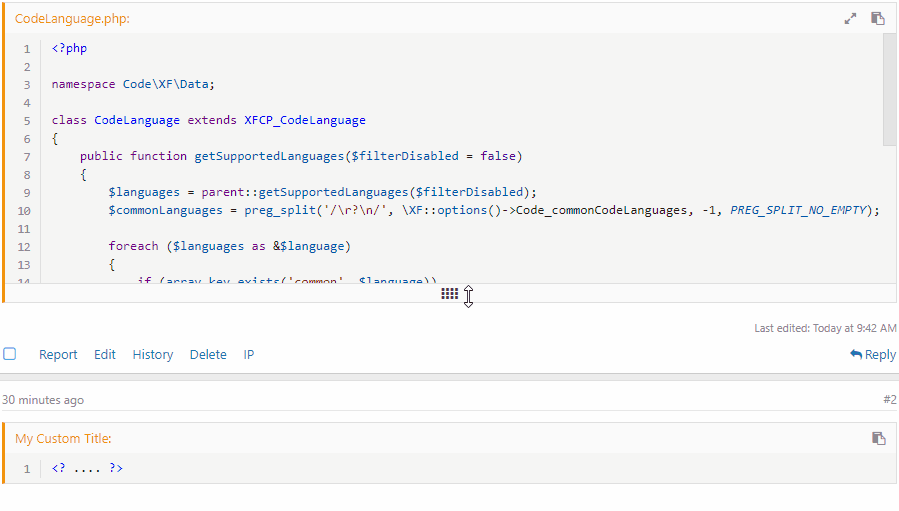Expand CodeLanguage.php code block to fullscreen
This screenshot has height=511, width=899.
pyautogui.click(x=851, y=18)
